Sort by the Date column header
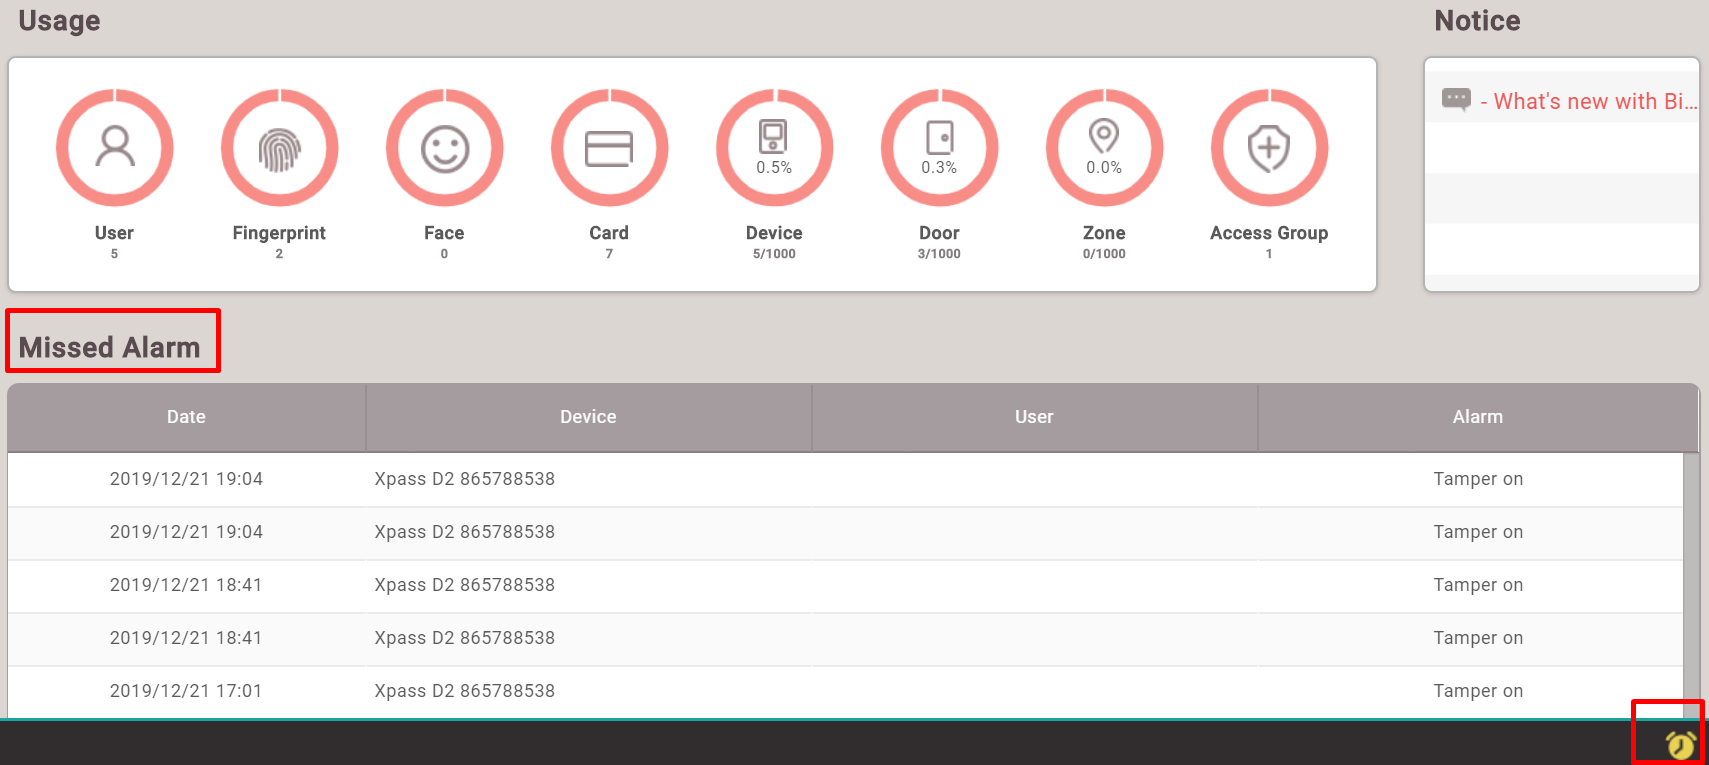Screen dimensions: 1709x765 [x=186, y=417]
